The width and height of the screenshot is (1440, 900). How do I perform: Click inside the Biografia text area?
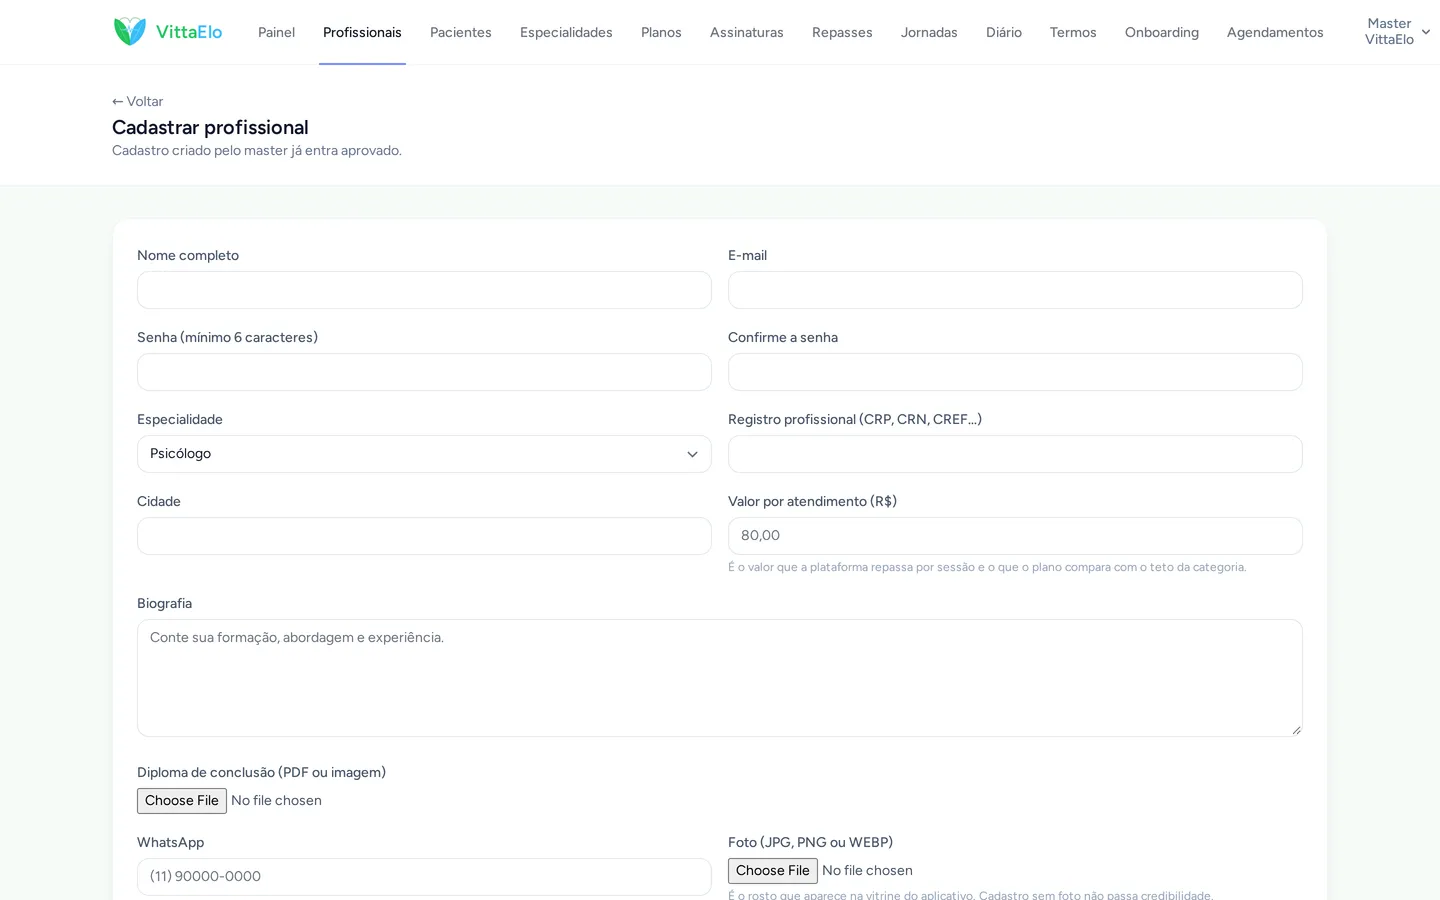(720, 678)
